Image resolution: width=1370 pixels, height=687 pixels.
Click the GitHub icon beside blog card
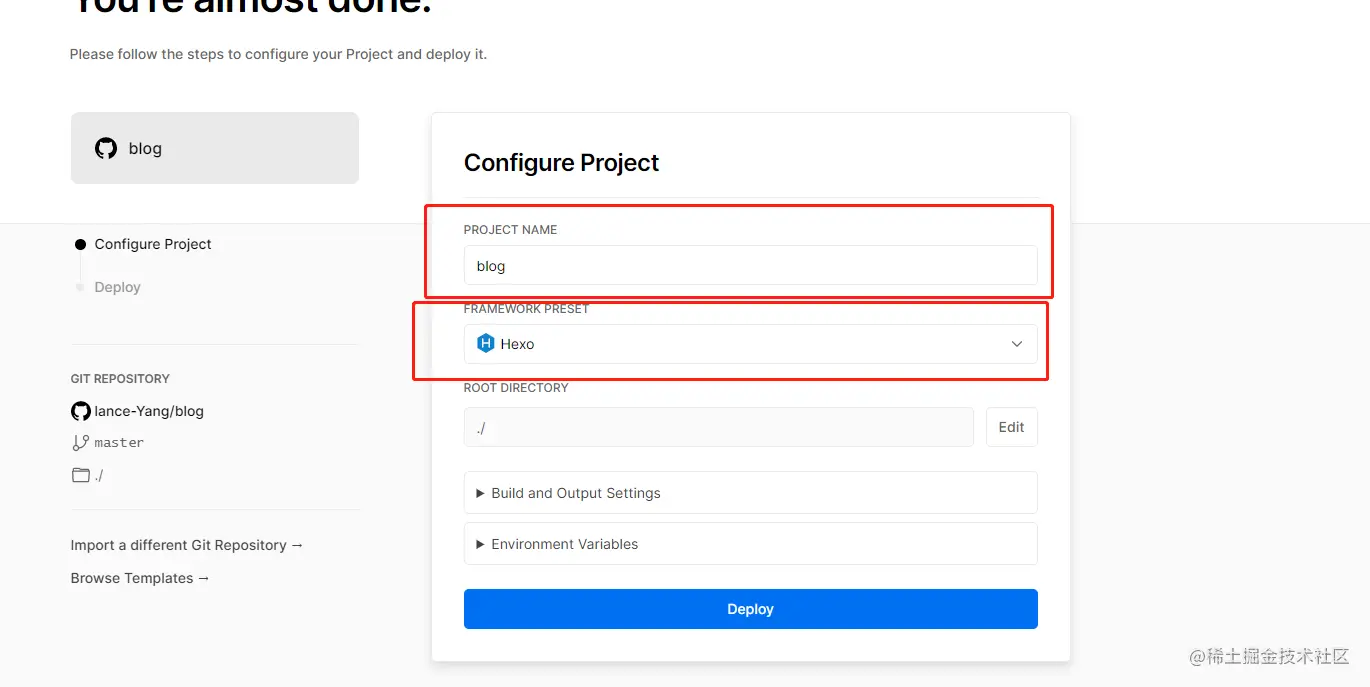[106, 148]
